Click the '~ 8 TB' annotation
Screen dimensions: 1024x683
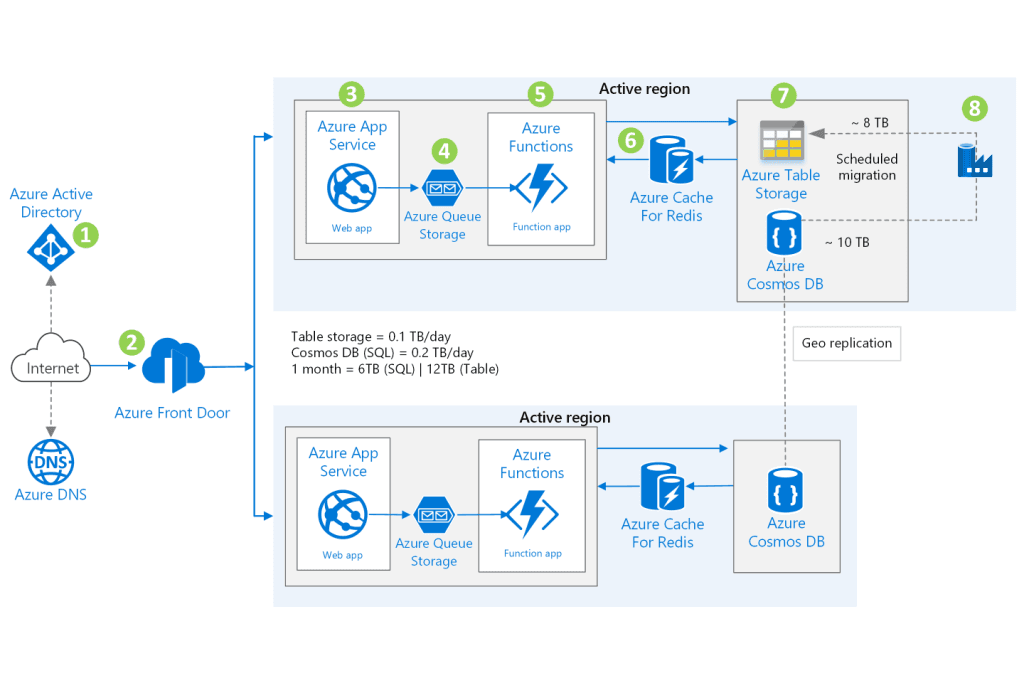coord(870,123)
